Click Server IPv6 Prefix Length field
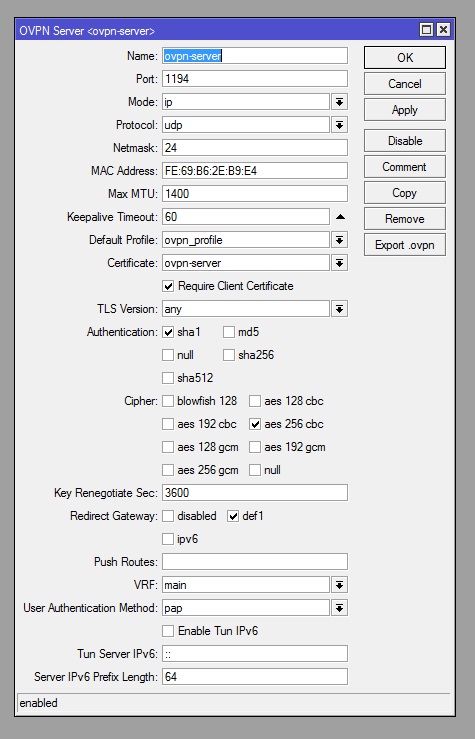 [x=255, y=677]
